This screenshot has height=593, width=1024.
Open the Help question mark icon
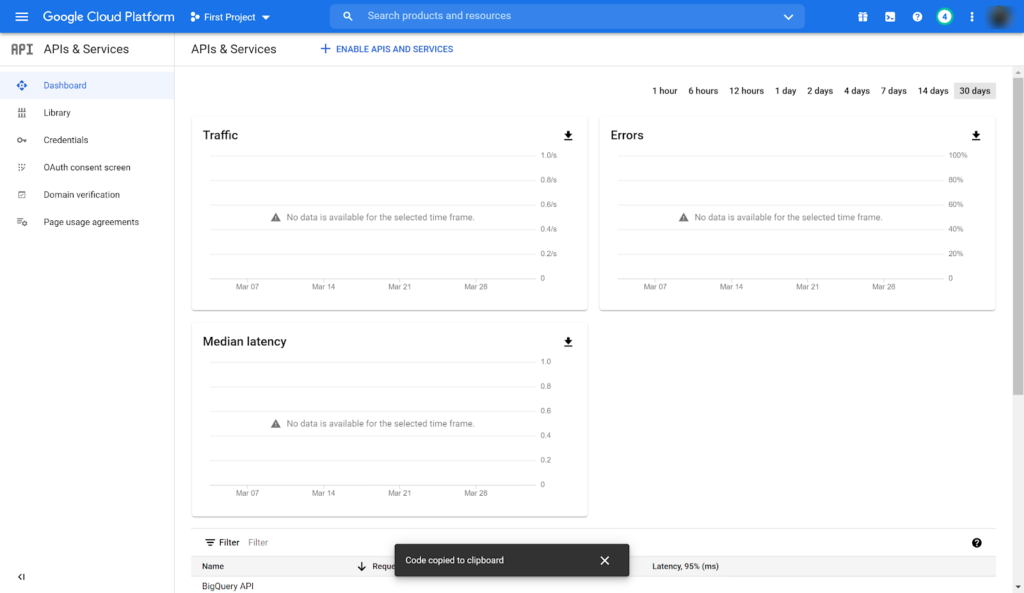(918, 17)
